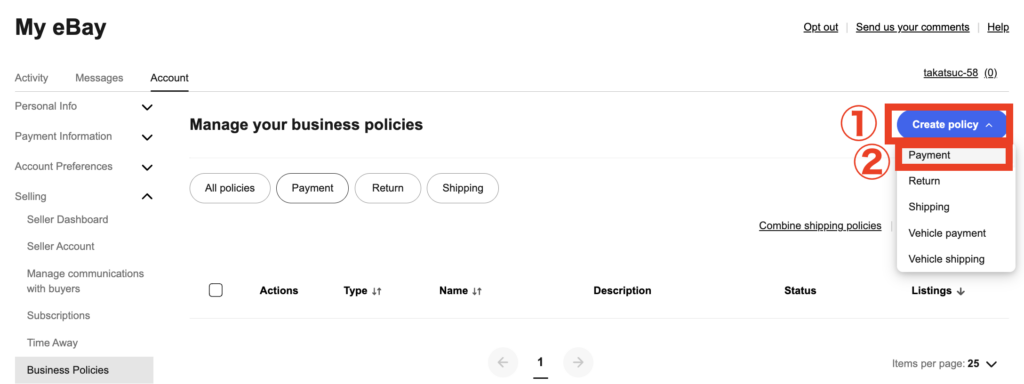Click the My eBay page title

point(61,27)
